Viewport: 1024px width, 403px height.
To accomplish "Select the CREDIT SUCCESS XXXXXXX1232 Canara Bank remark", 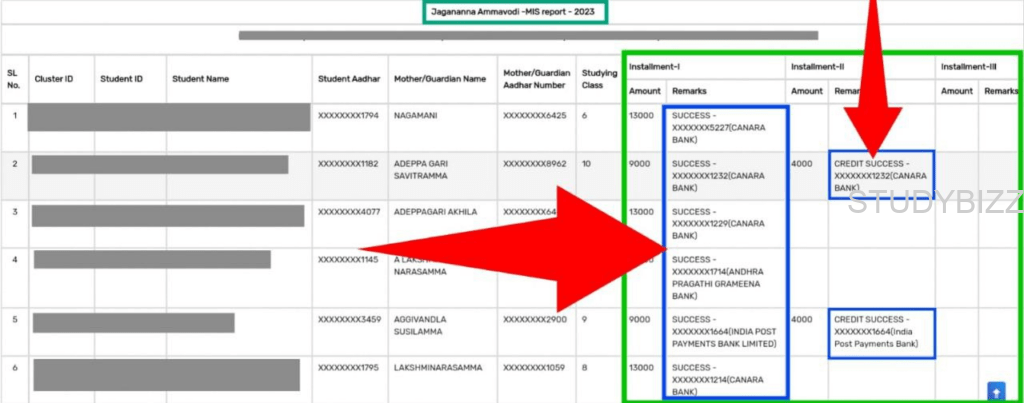I will [x=881, y=175].
